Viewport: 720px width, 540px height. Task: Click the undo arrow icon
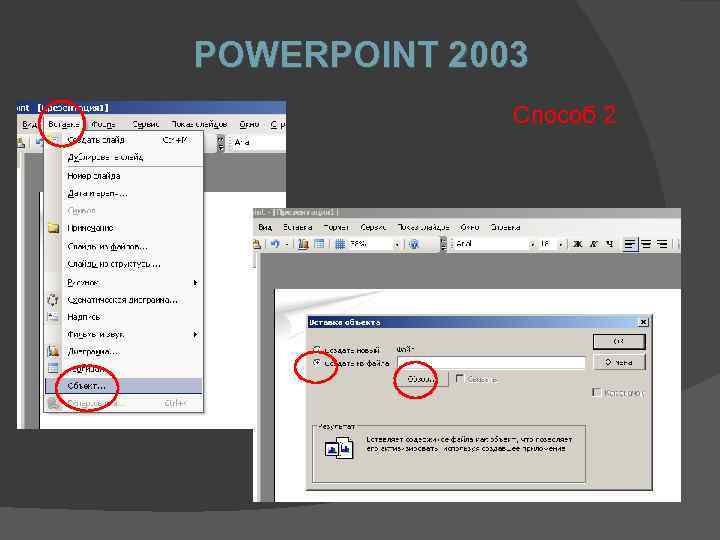275,244
